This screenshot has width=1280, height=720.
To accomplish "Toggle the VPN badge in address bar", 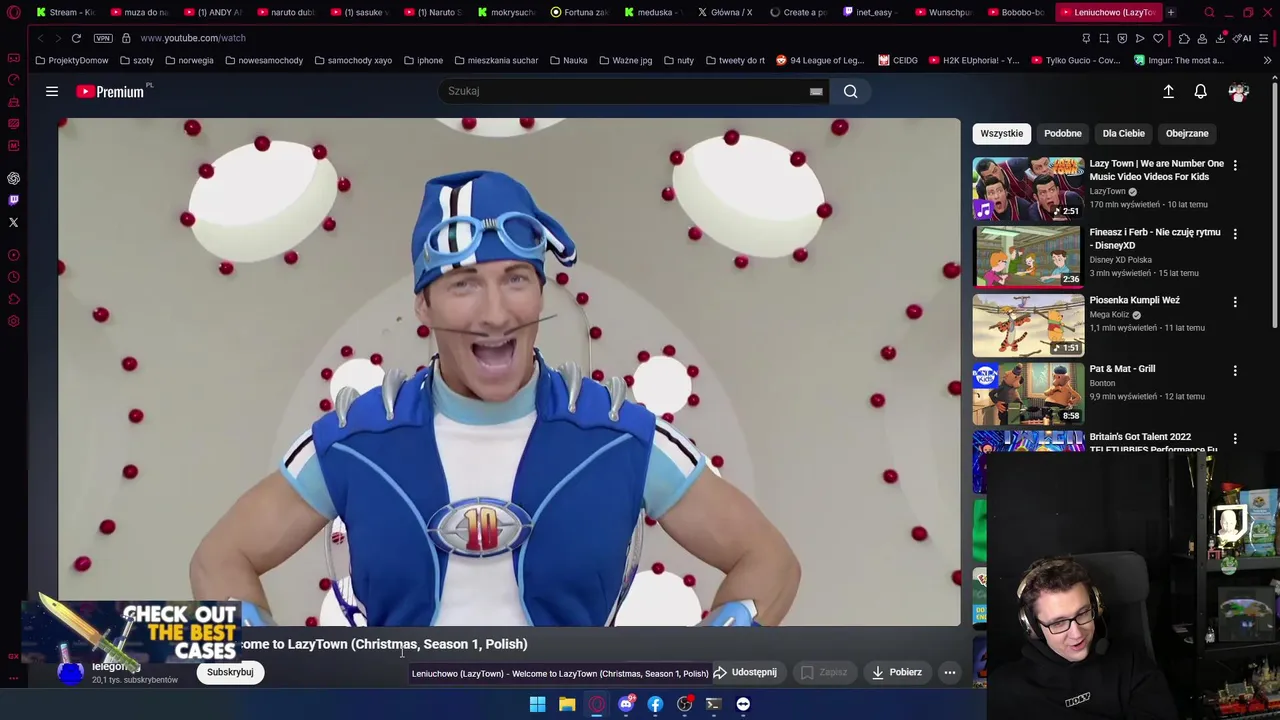I will point(103,38).
